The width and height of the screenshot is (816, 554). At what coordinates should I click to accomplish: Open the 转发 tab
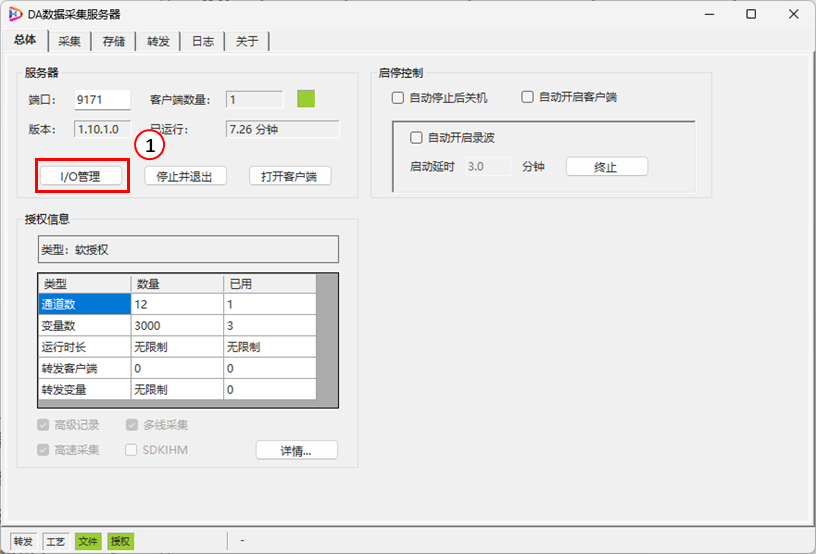(158, 41)
